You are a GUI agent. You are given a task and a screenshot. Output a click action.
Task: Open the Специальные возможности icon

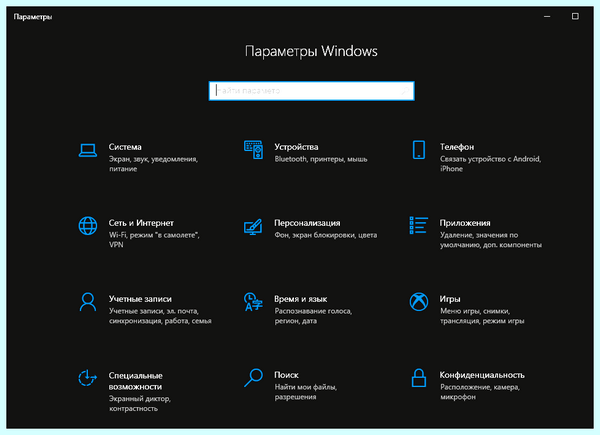[88, 378]
